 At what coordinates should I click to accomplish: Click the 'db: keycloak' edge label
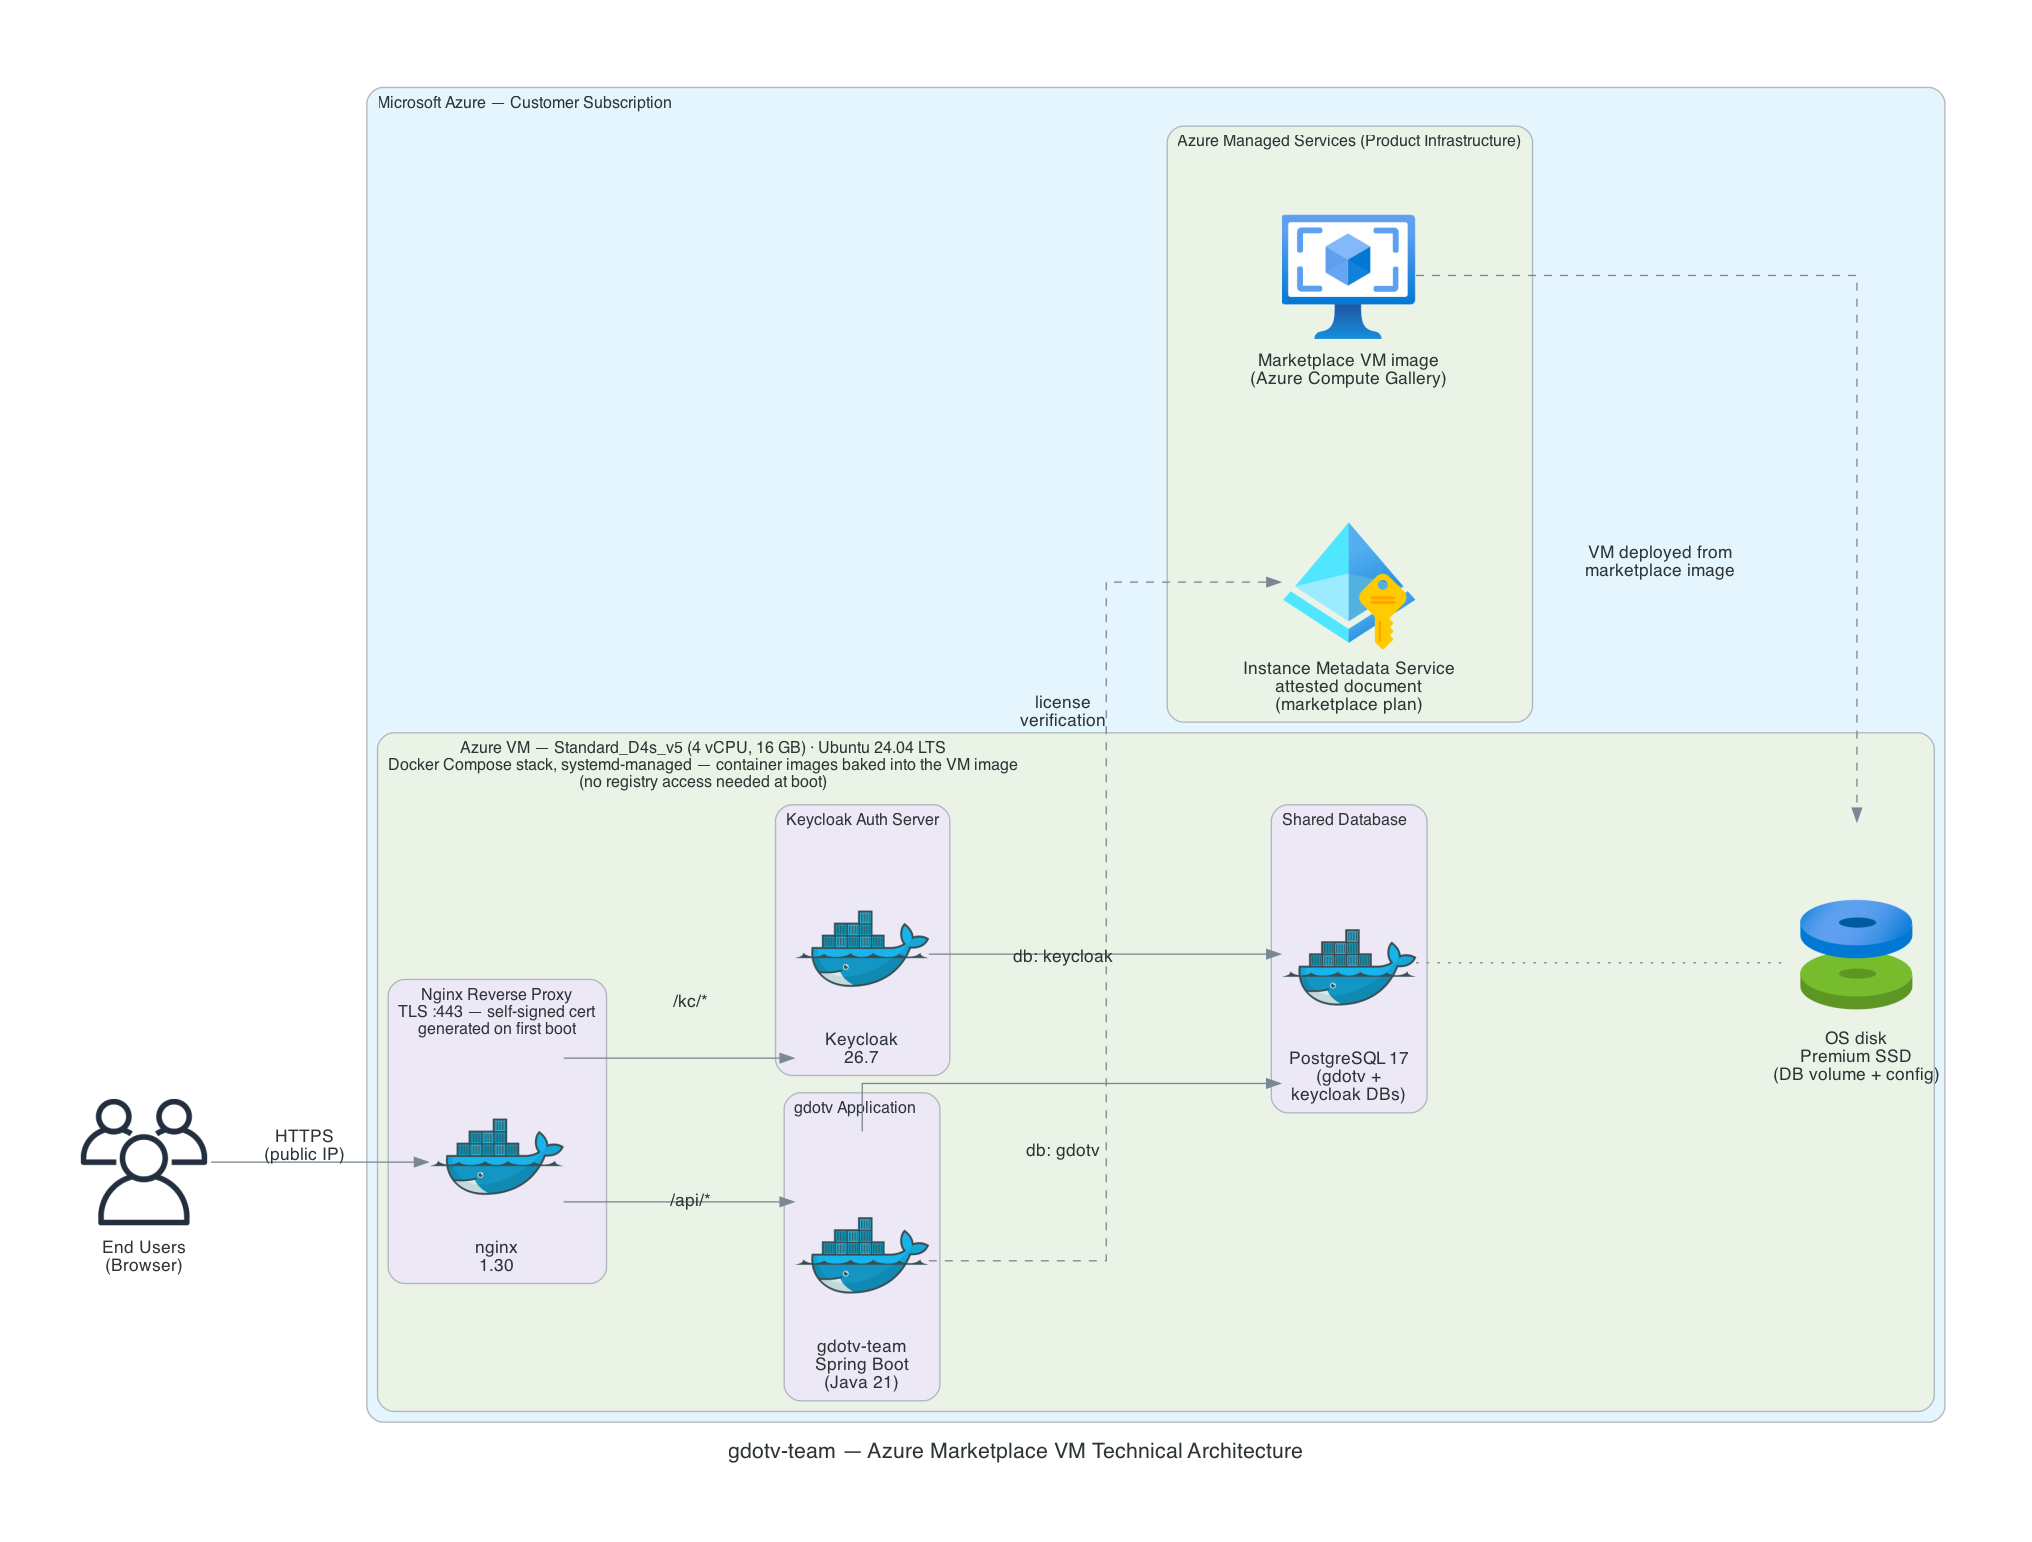click(x=1062, y=956)
